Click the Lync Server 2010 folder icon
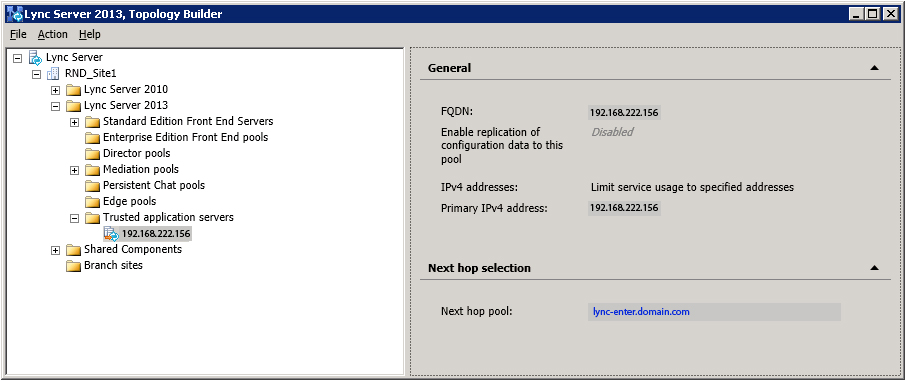The width and height of the screenshot is (906, 381). pos(73,90)
